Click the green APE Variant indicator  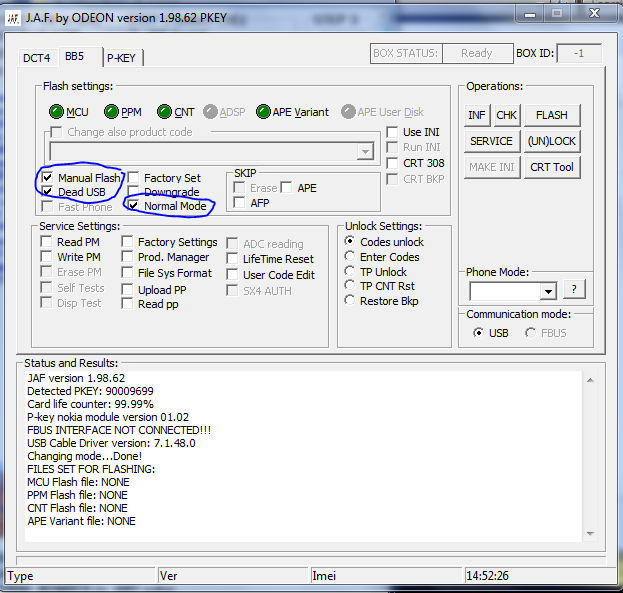click(263, 112)
